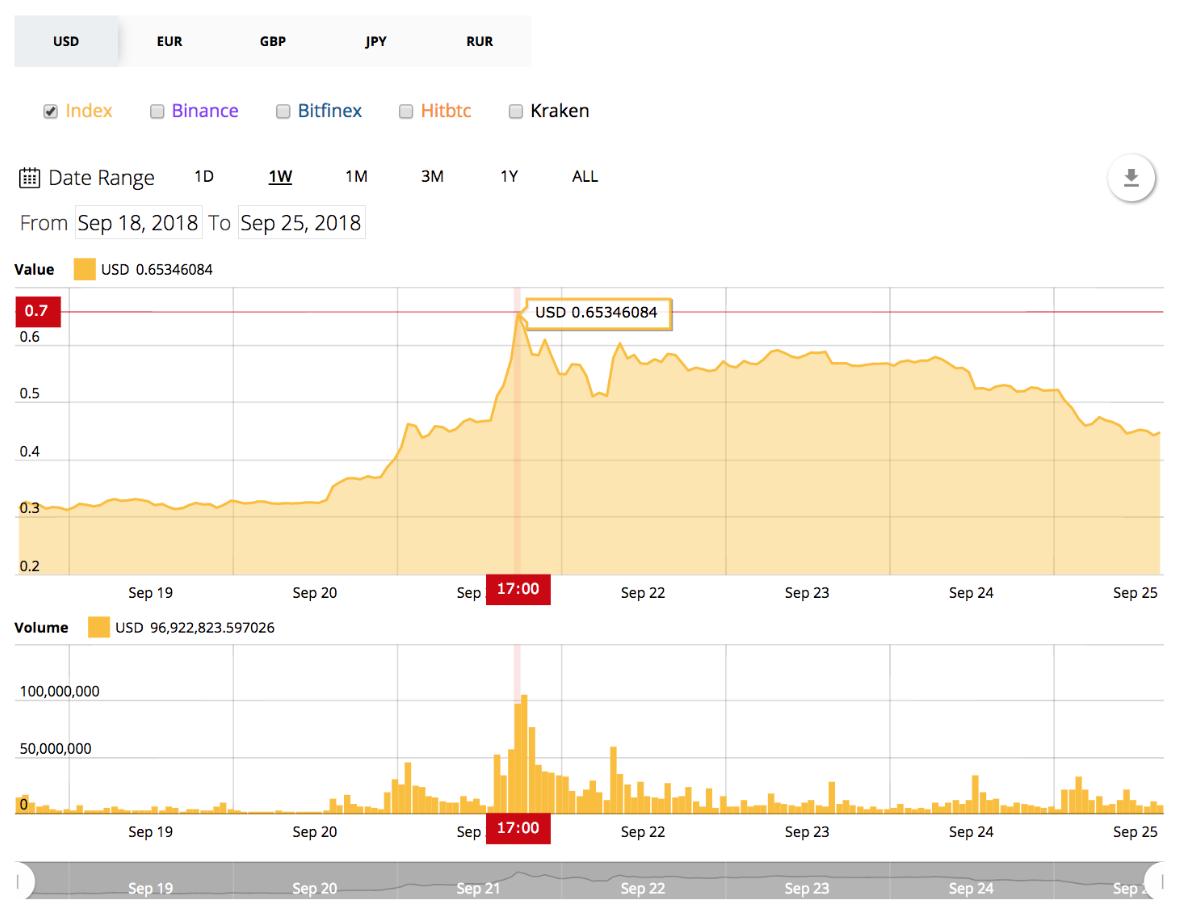Choose the JPY currency tab
The image size is (1182, 909).
point(376,42)
